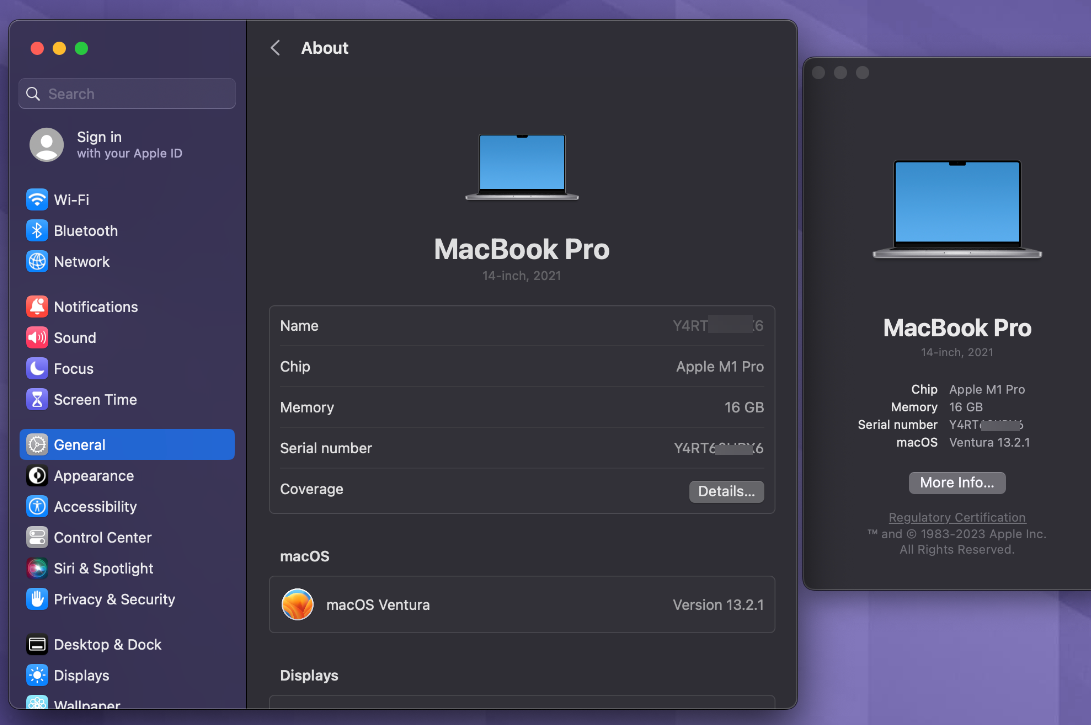This screenshot has height=725, width=1091.
Task: Open the Displays sun icon
Action: [x=37, y=675]
